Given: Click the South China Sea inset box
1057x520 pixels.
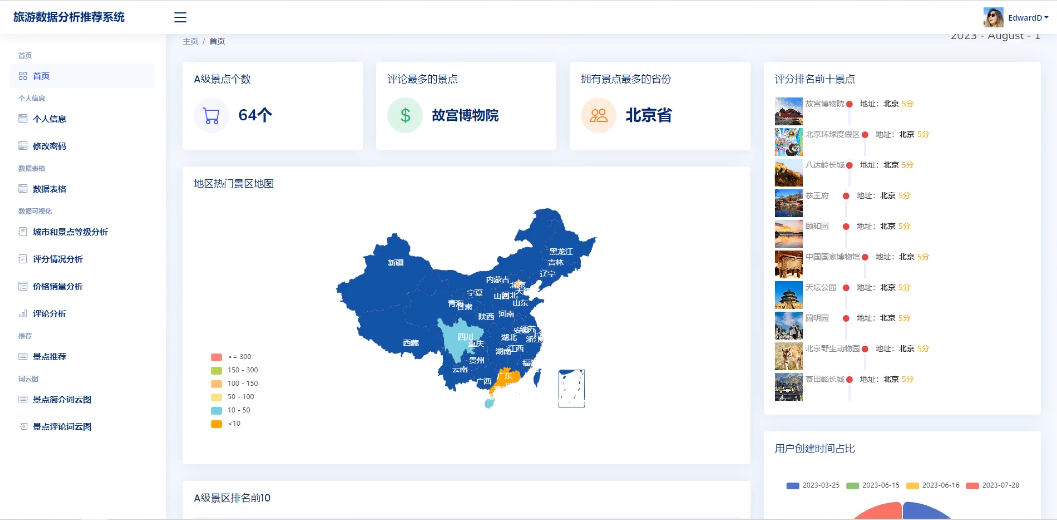Looking at the screenshot, I should [572, 388].
